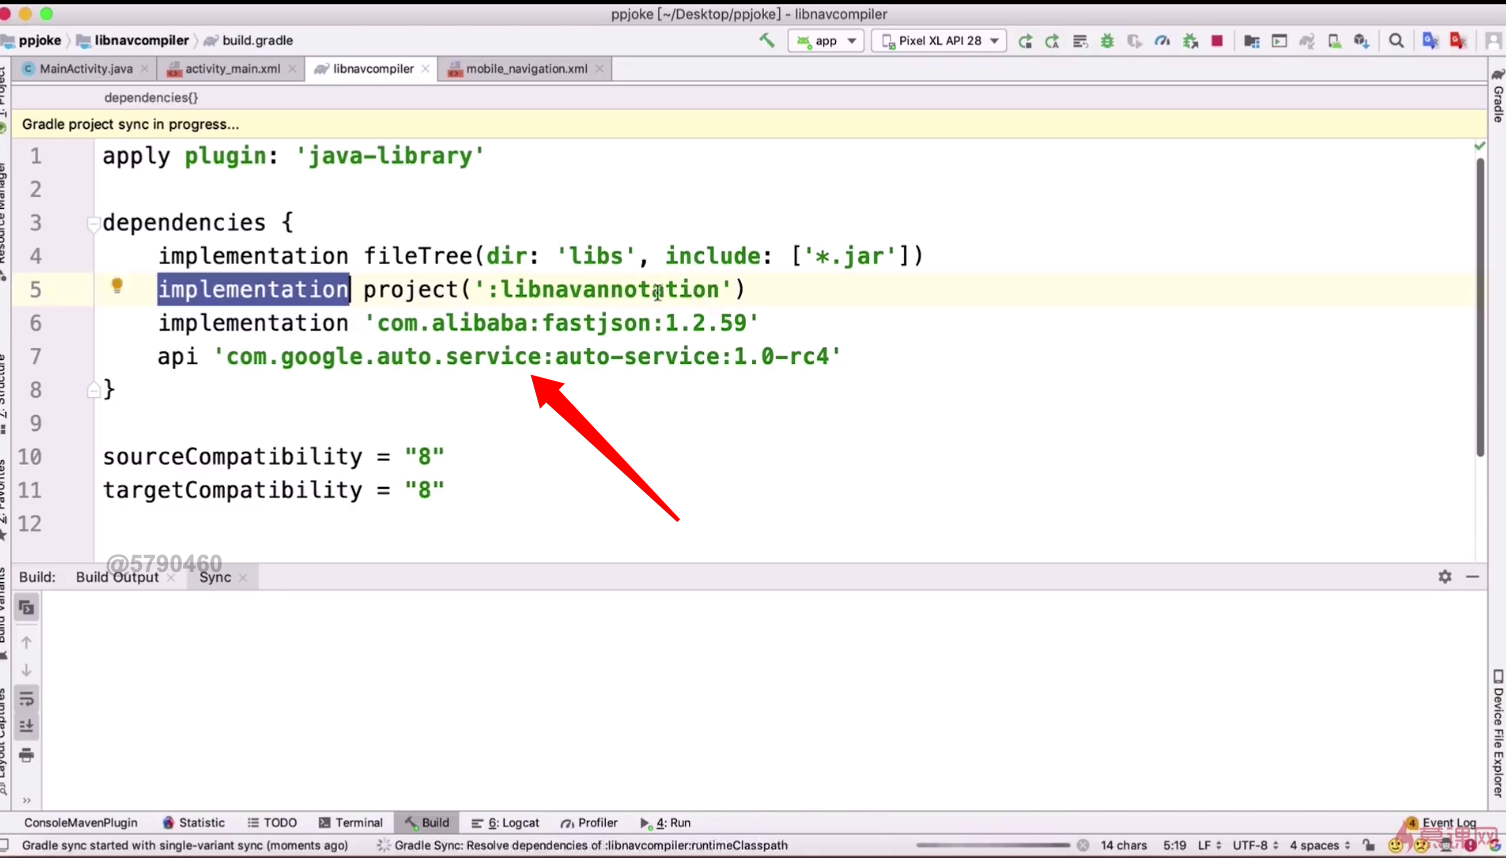The width and height of the screenshot is (1506, 858).
Task: Click the build.gradle breadcrumb
Action: tap(249, 41)
